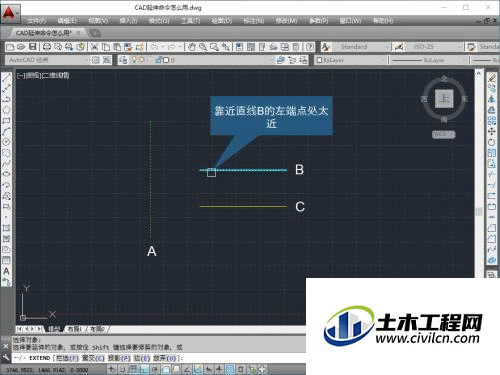This screenshot has height=375, width=500.
Task: Click the ByLayer color swatch box
Action: (x=319, y=60)
